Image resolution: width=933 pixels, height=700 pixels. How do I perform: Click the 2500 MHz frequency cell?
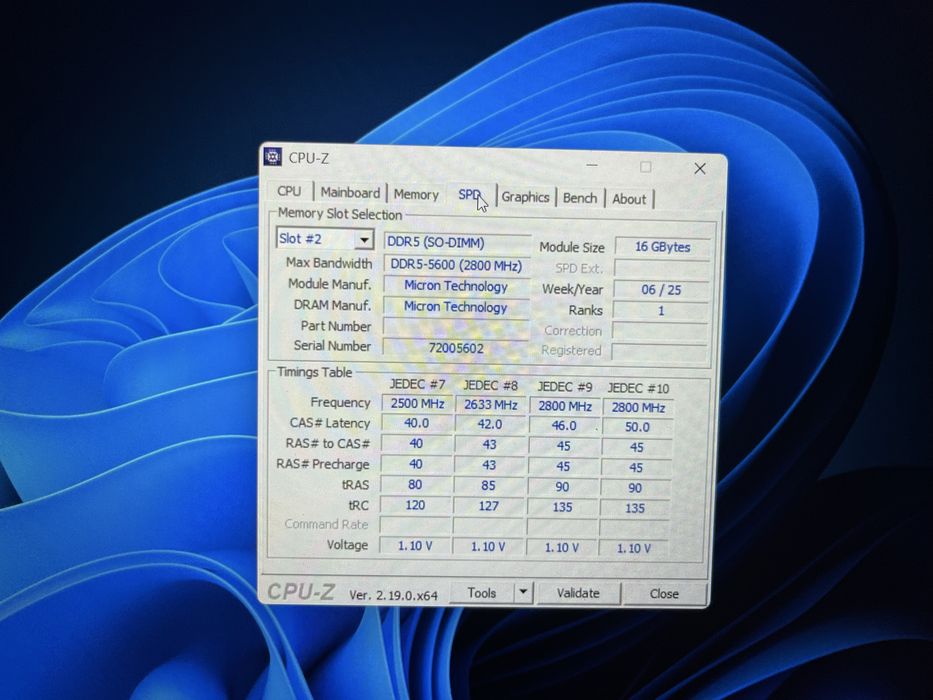(417, 404)
